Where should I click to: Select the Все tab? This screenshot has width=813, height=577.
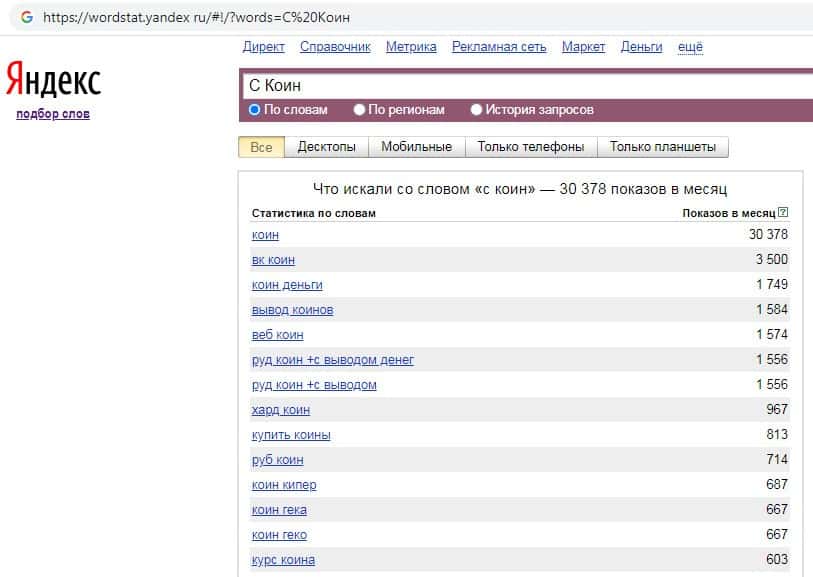pos(261,147)
